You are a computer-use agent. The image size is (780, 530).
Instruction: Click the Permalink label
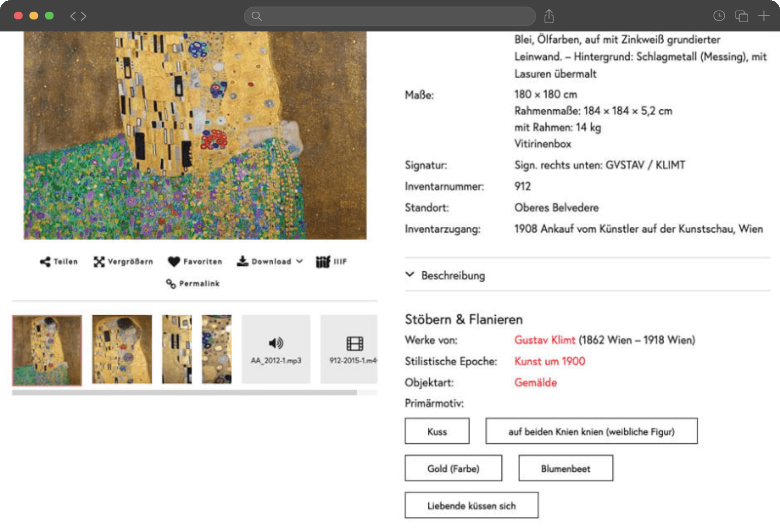click(x=199, y=284)
